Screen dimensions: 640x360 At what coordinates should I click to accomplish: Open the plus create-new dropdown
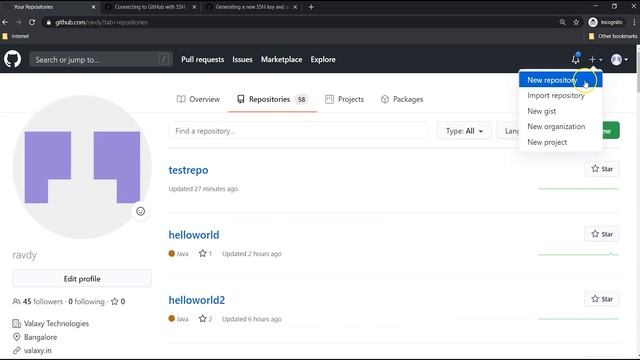[x=595, y=60]
